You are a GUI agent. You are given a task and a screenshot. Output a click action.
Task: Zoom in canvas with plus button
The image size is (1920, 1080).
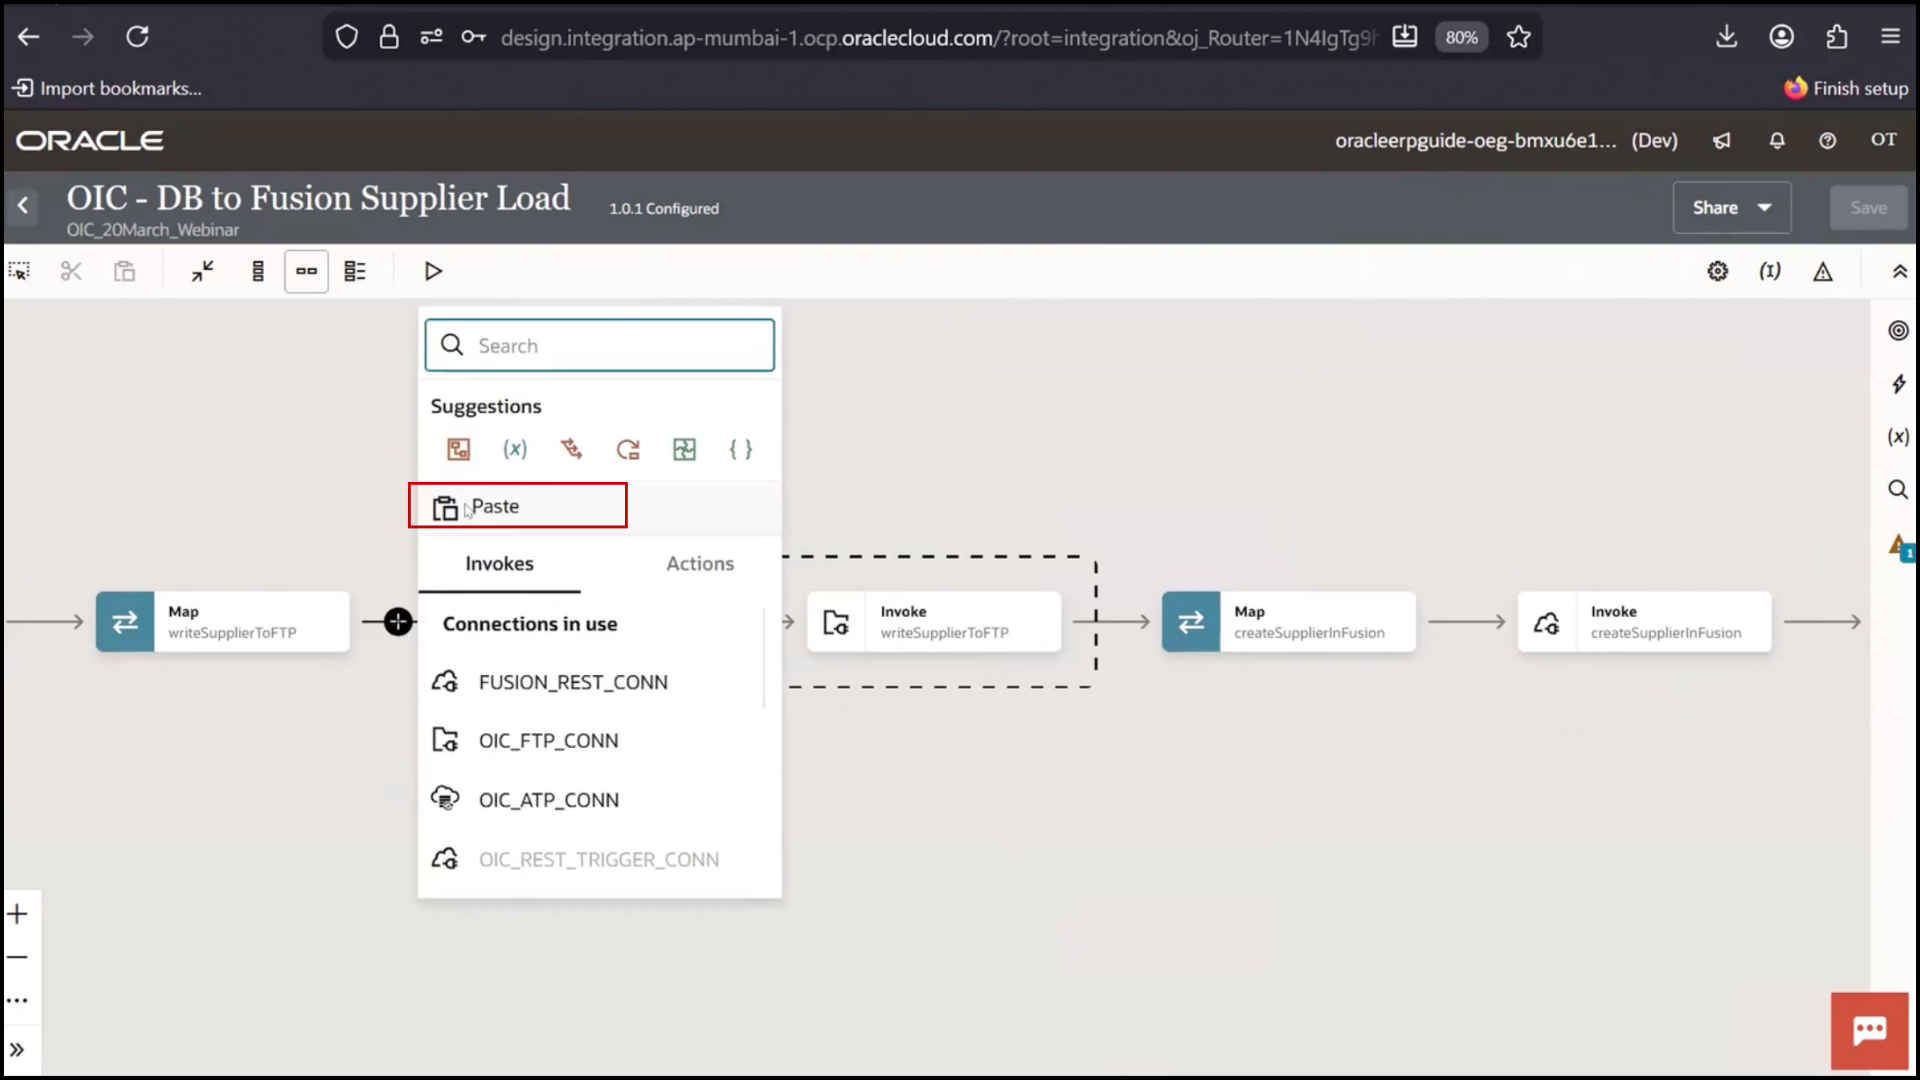17,914
